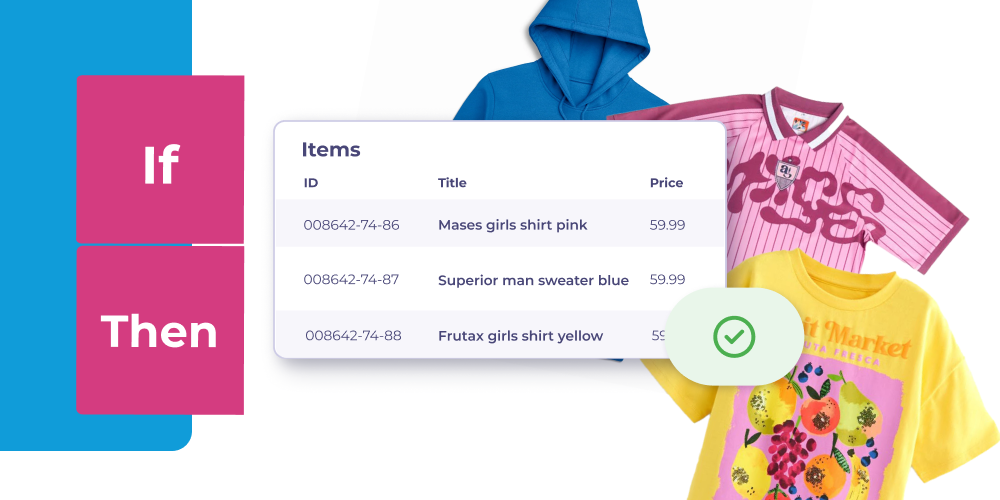Click the 59.99 price of Mases shirt

[x=668, y=225]
